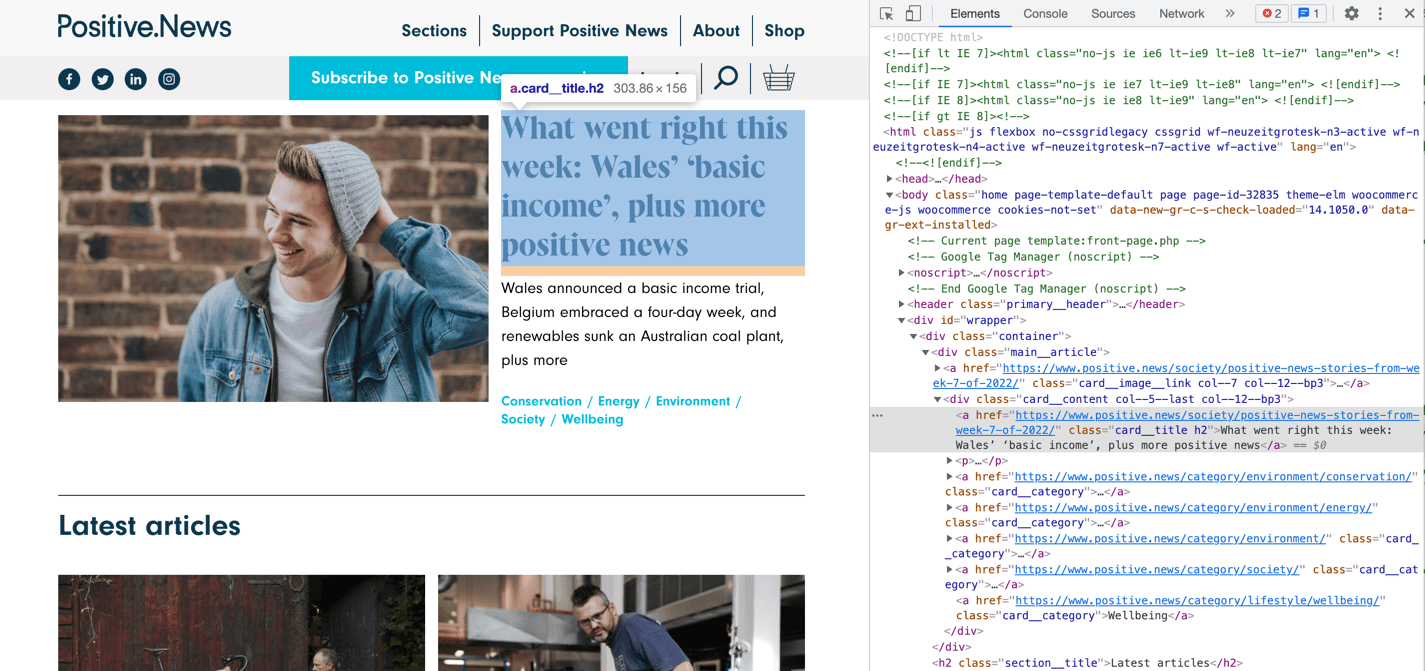Screen dimensions: 1425x671
Task: Open the shopping basket icon
Action: click(778, 78)
